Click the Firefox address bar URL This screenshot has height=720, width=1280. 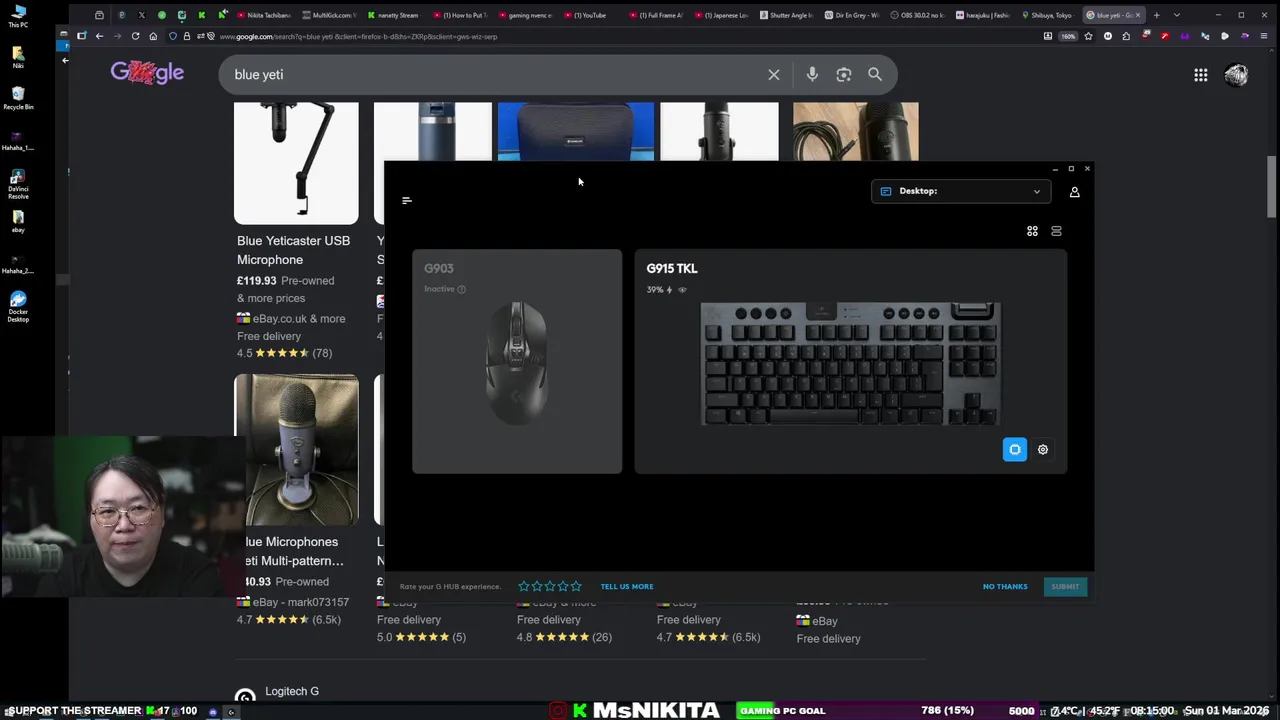coord(358,37)
